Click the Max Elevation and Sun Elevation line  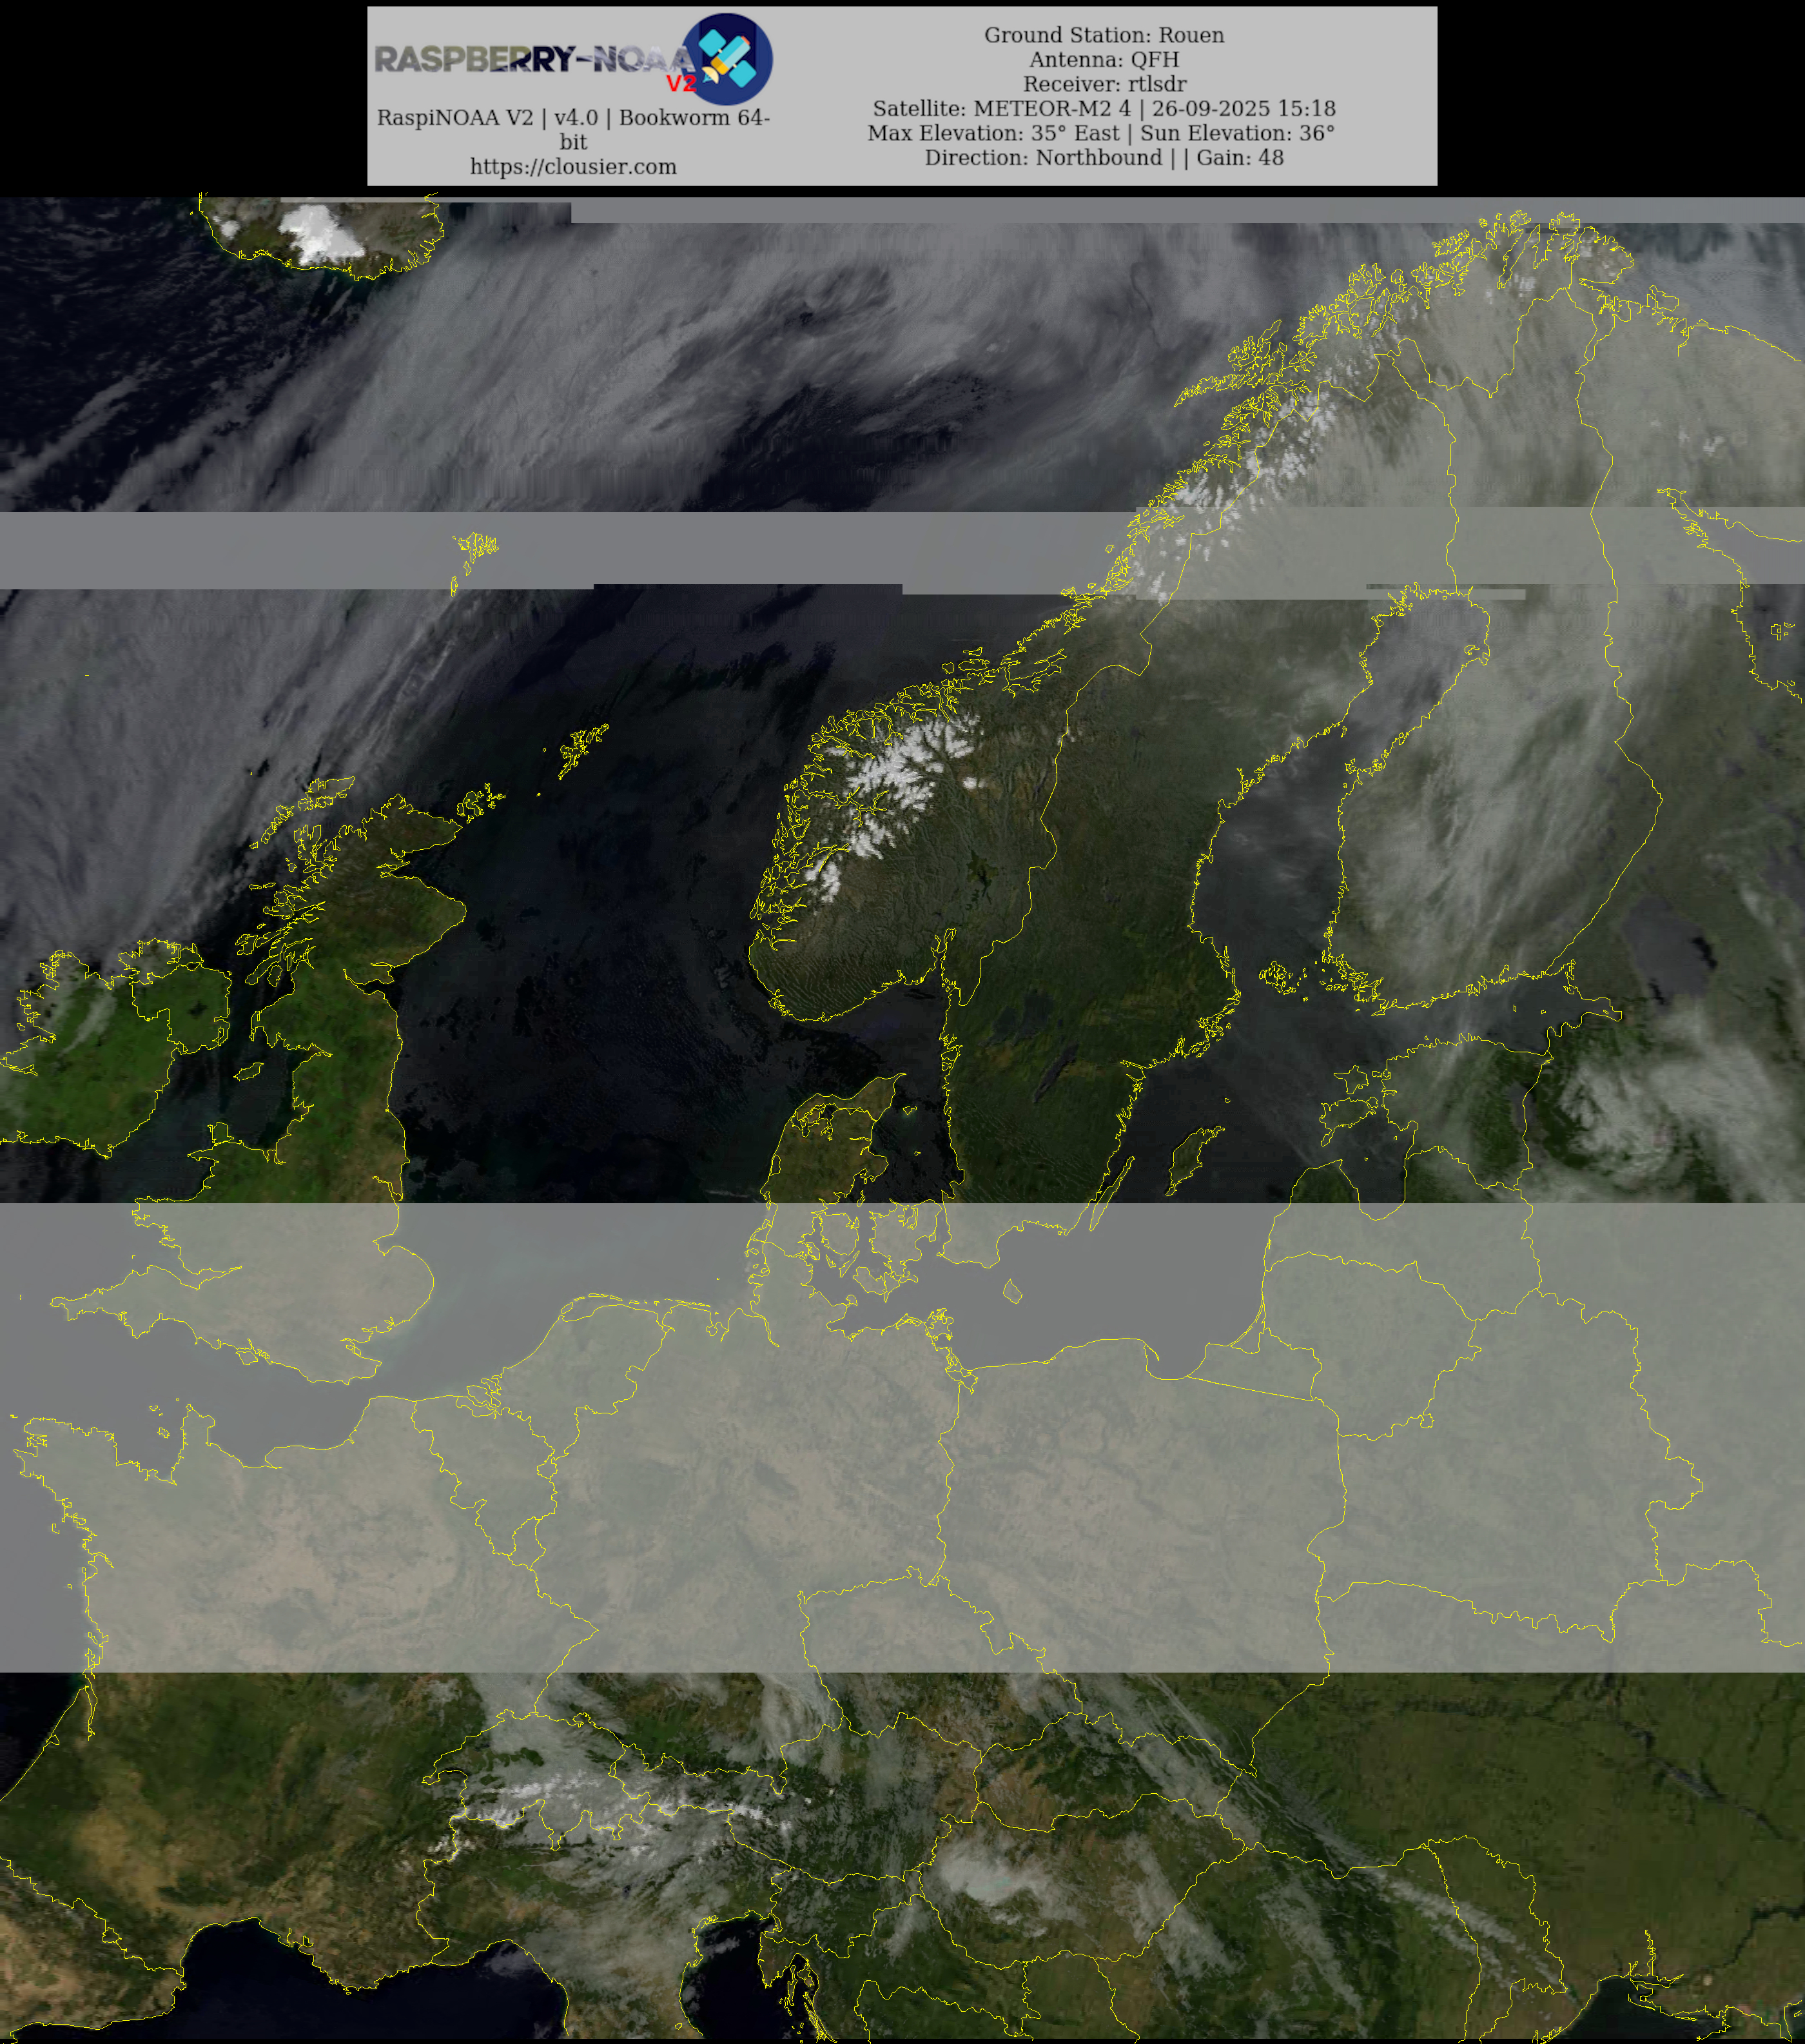coord(1101,133)
